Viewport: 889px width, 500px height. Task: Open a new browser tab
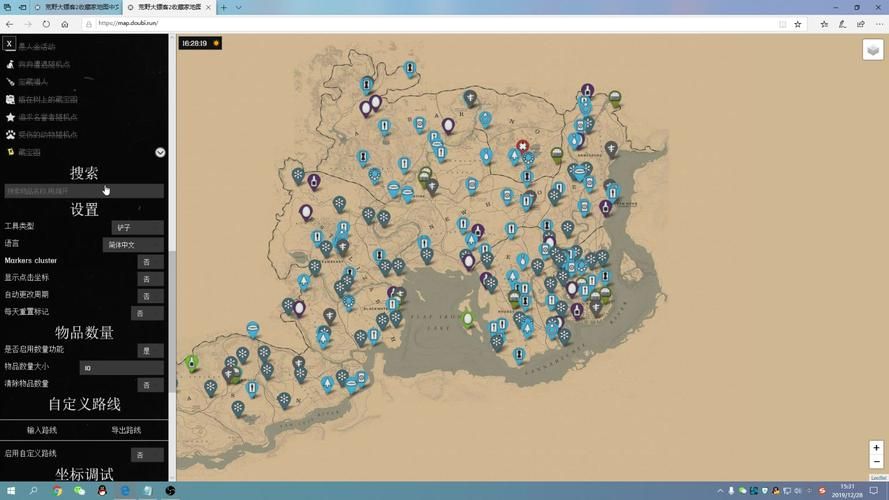tap(224, 7)
